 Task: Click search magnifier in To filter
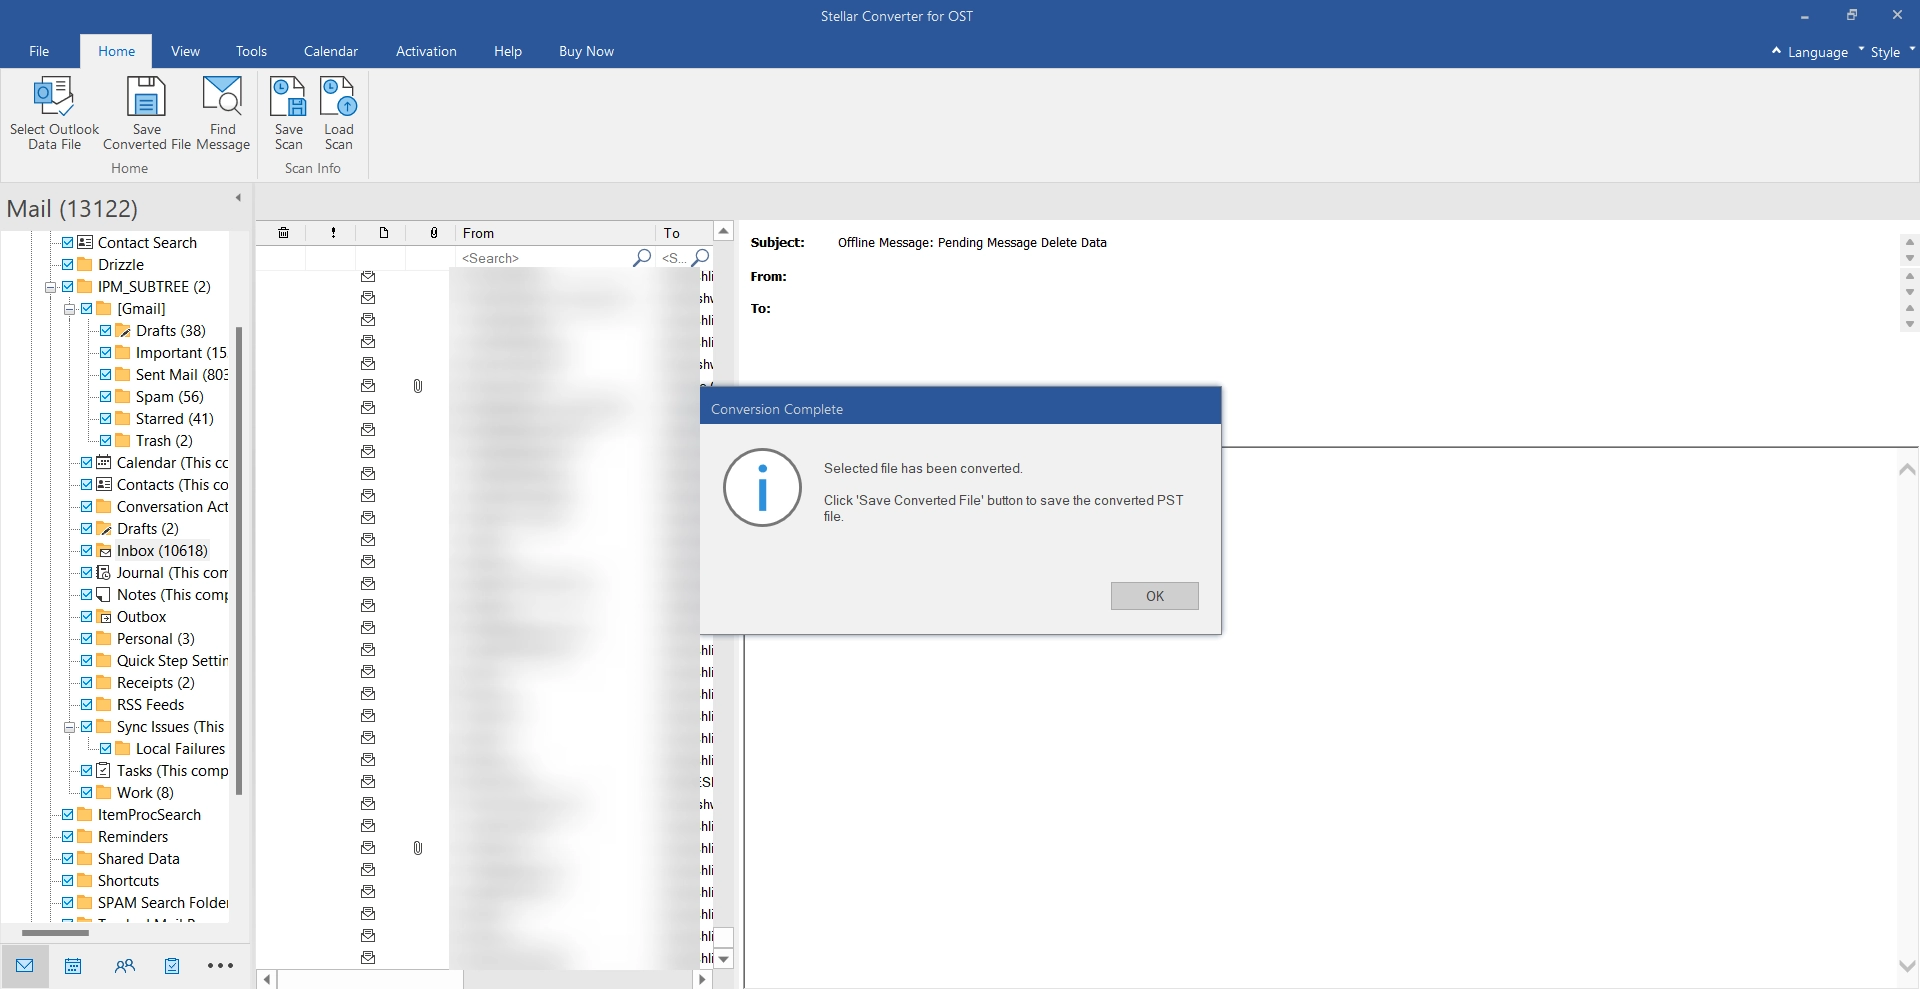click(x=701, y=258)
